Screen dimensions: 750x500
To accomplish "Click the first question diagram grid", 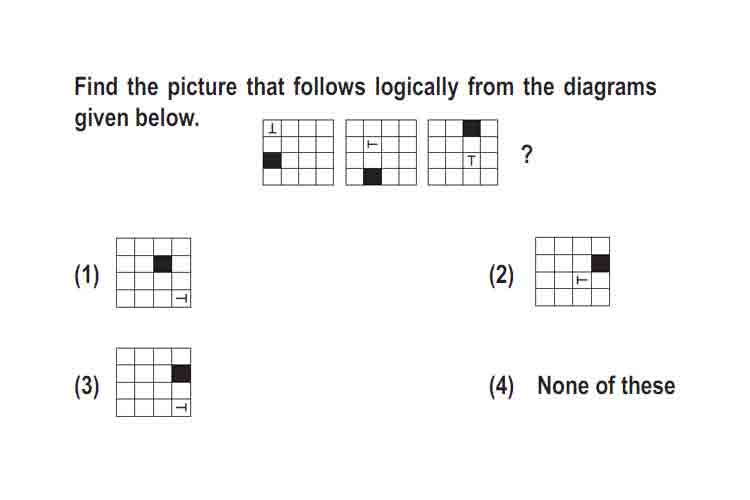I will pos(298,152).
